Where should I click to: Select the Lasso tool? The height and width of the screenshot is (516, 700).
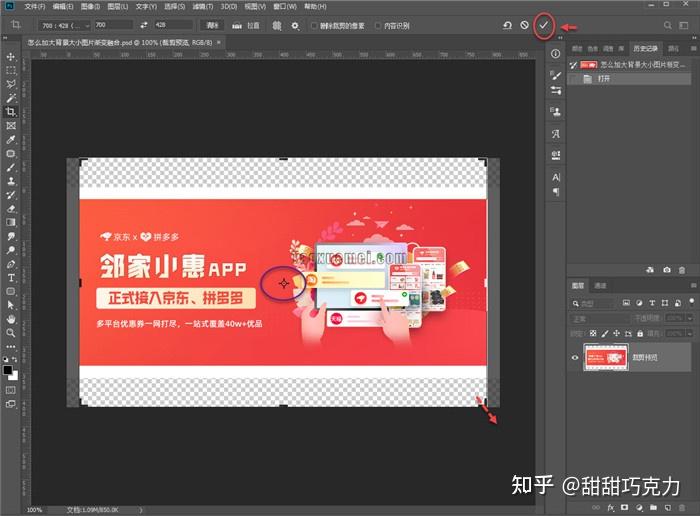click(11, 84)
